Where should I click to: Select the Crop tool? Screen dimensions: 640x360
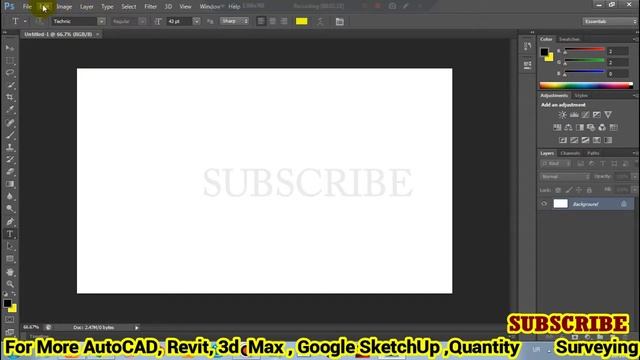[x=10, y=98]
